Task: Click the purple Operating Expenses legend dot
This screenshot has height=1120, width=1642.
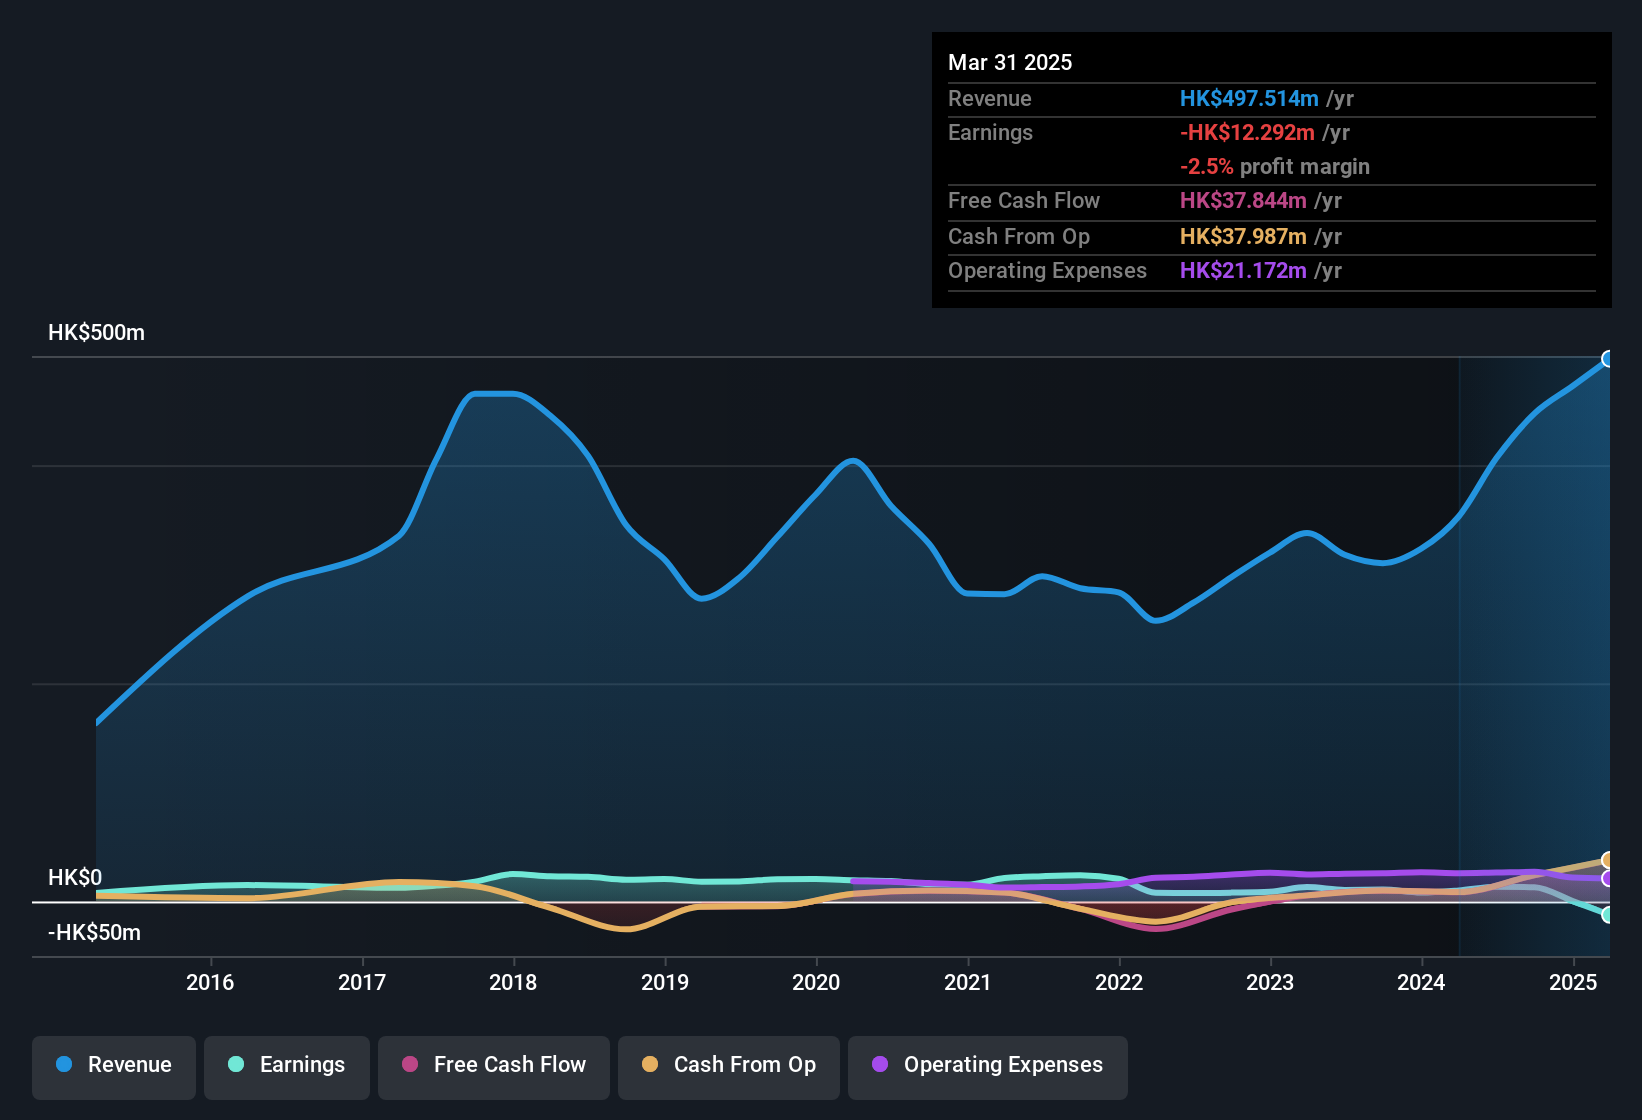Action: 879,1065
